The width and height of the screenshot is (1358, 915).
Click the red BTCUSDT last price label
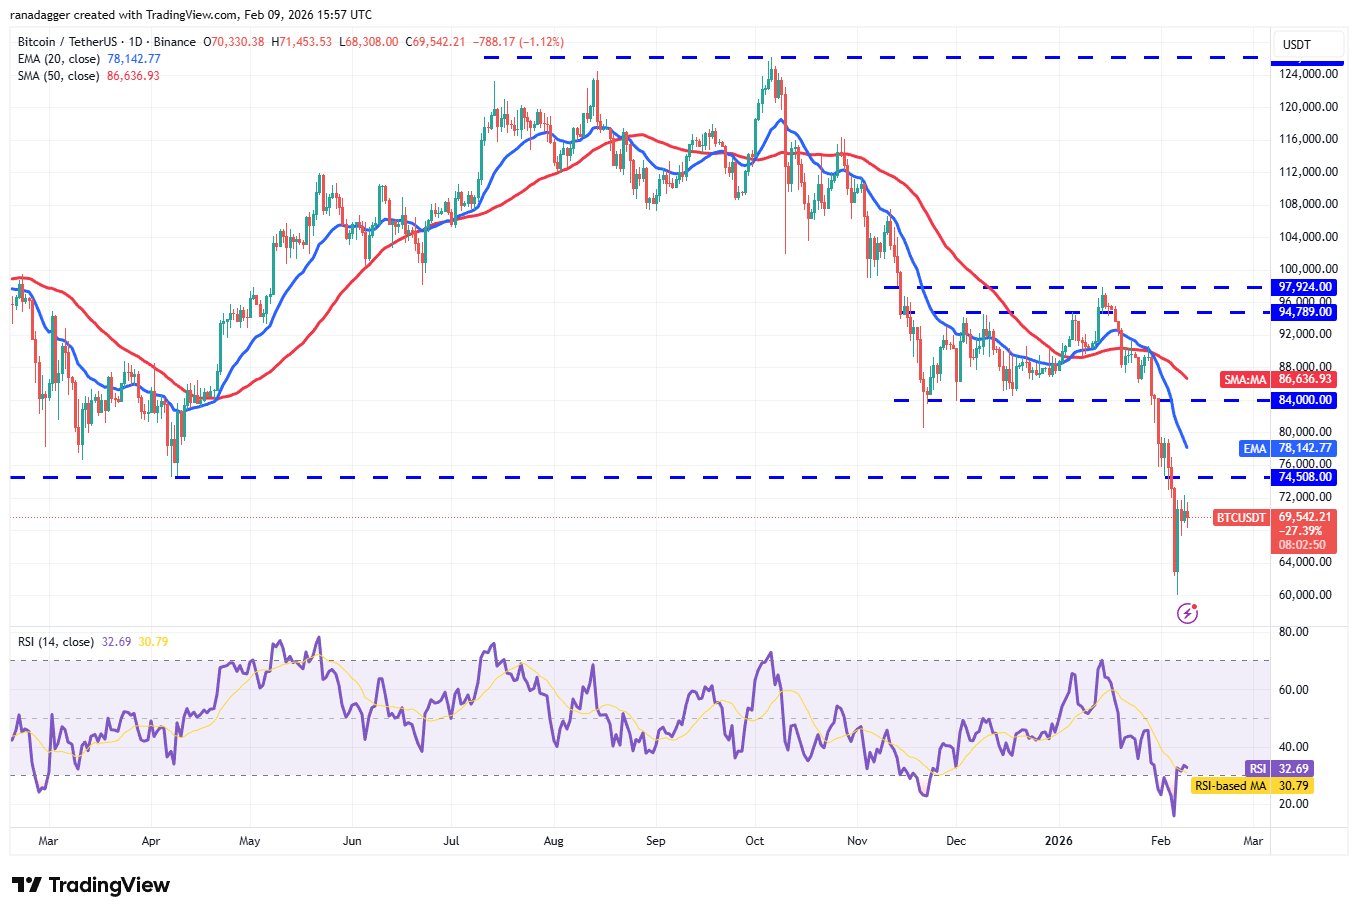(x=1240, y=518)
